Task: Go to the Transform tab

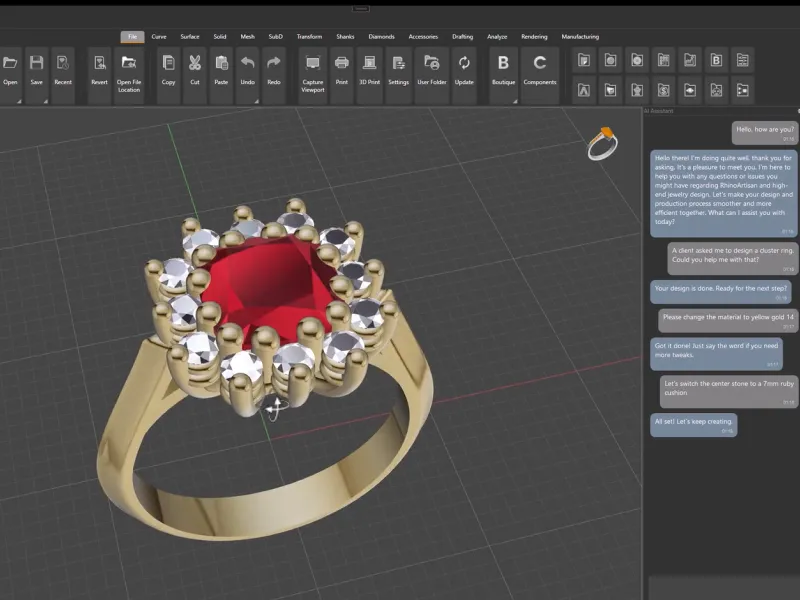Action: (x=309, y=37)
